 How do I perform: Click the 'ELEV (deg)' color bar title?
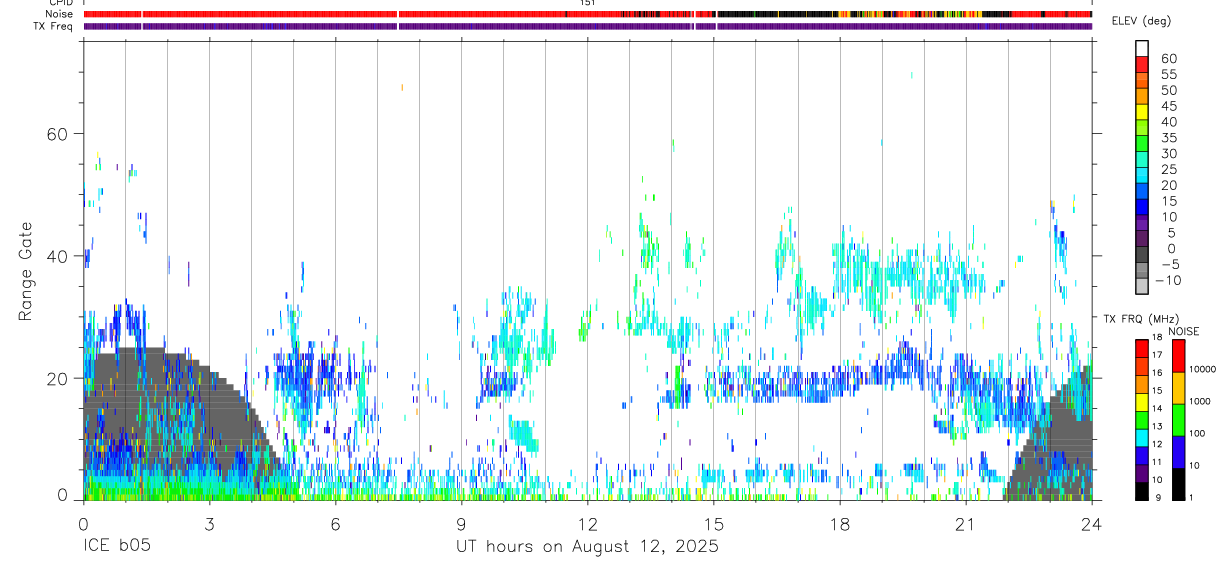(x=1141, y=21)
